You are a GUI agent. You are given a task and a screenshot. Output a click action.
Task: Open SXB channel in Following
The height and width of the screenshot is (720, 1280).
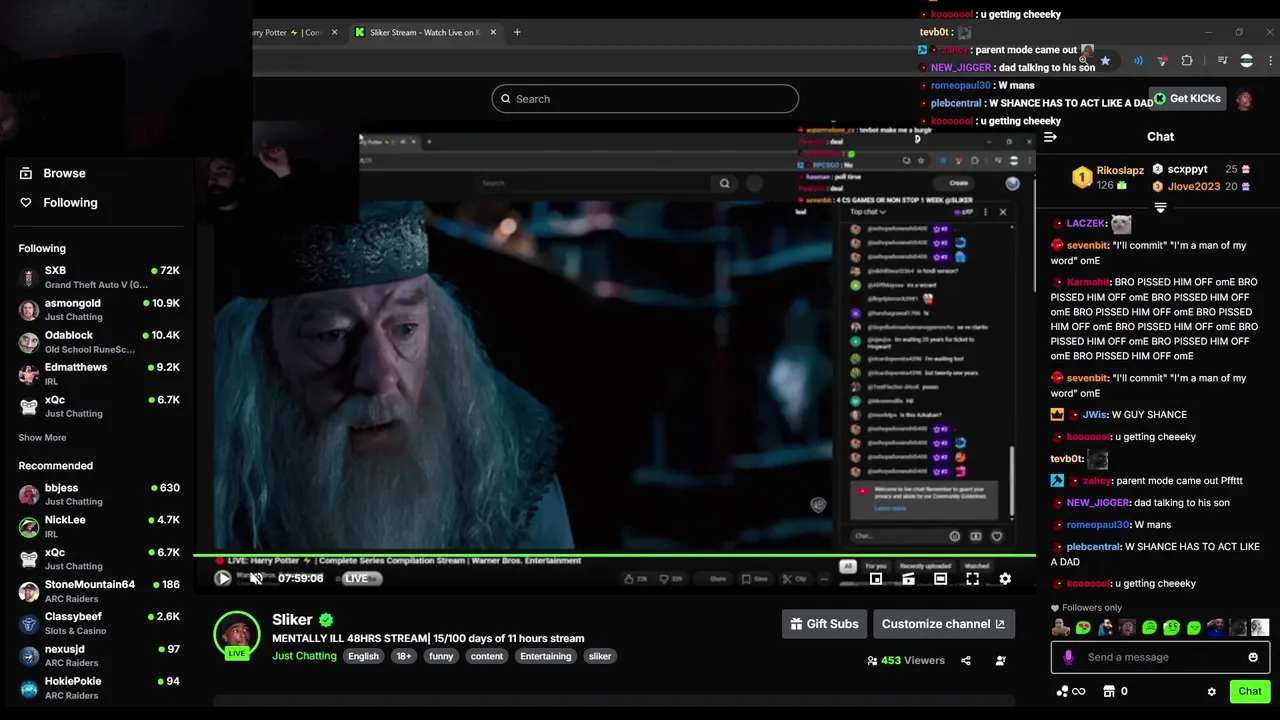point(99,277)
